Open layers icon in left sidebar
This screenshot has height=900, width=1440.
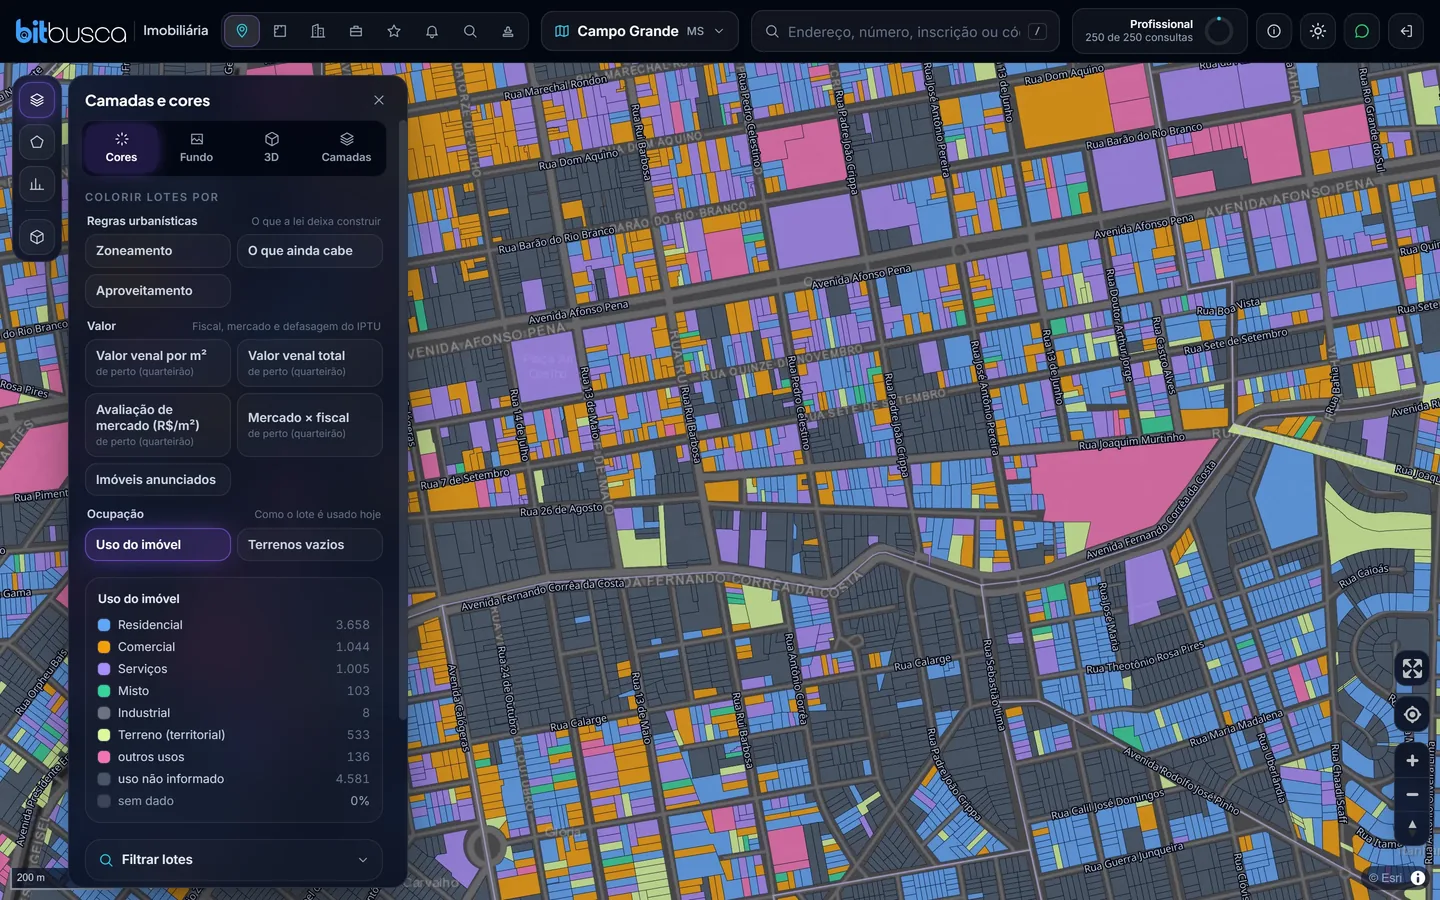tap(37, 100)
